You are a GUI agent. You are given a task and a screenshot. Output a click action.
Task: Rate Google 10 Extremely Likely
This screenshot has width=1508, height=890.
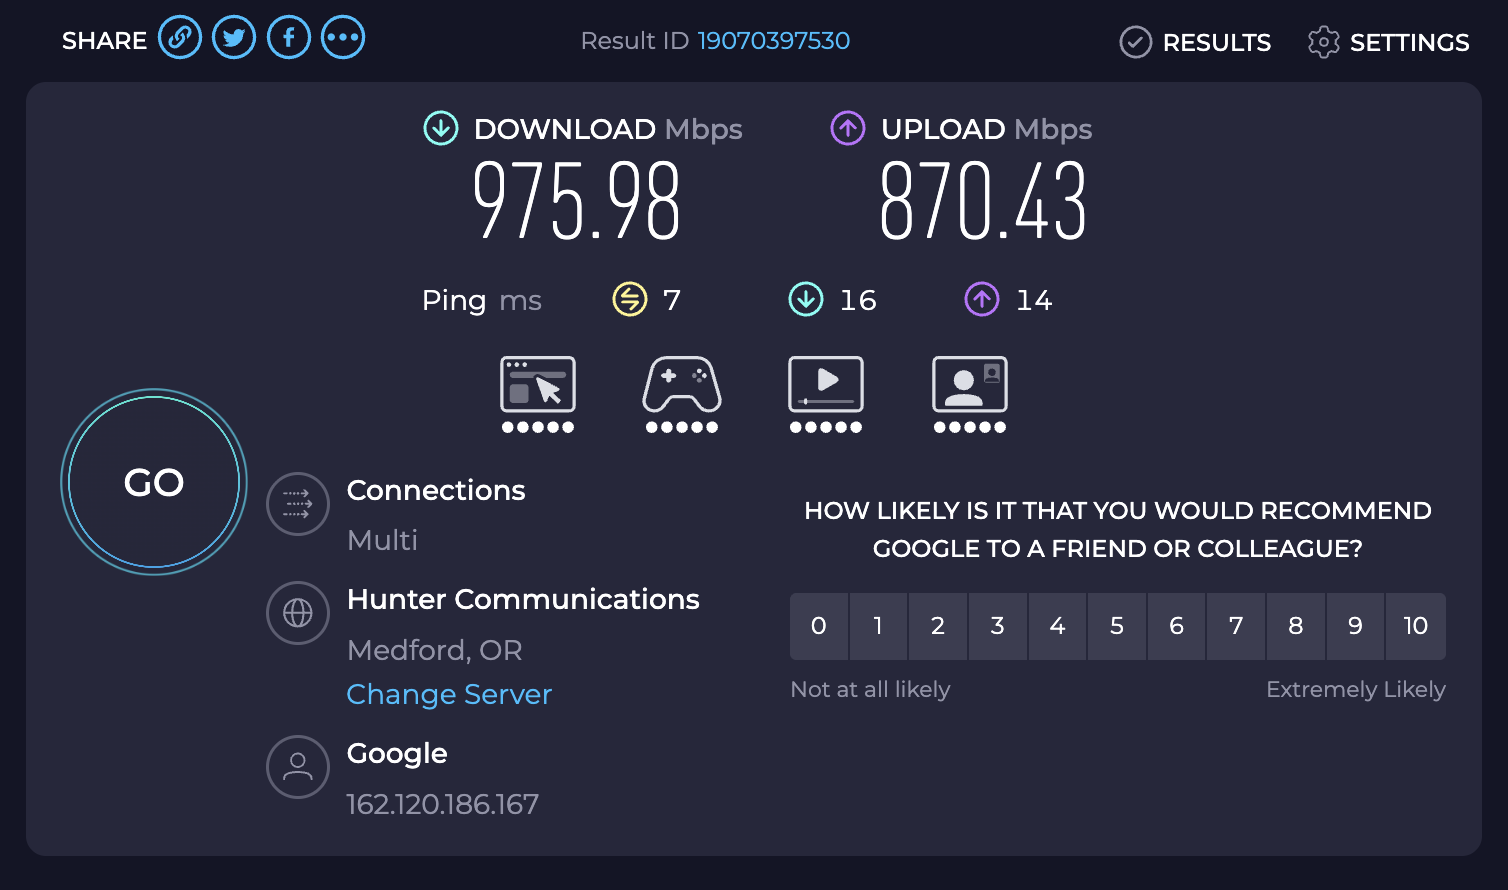[x=1415, y=626]
